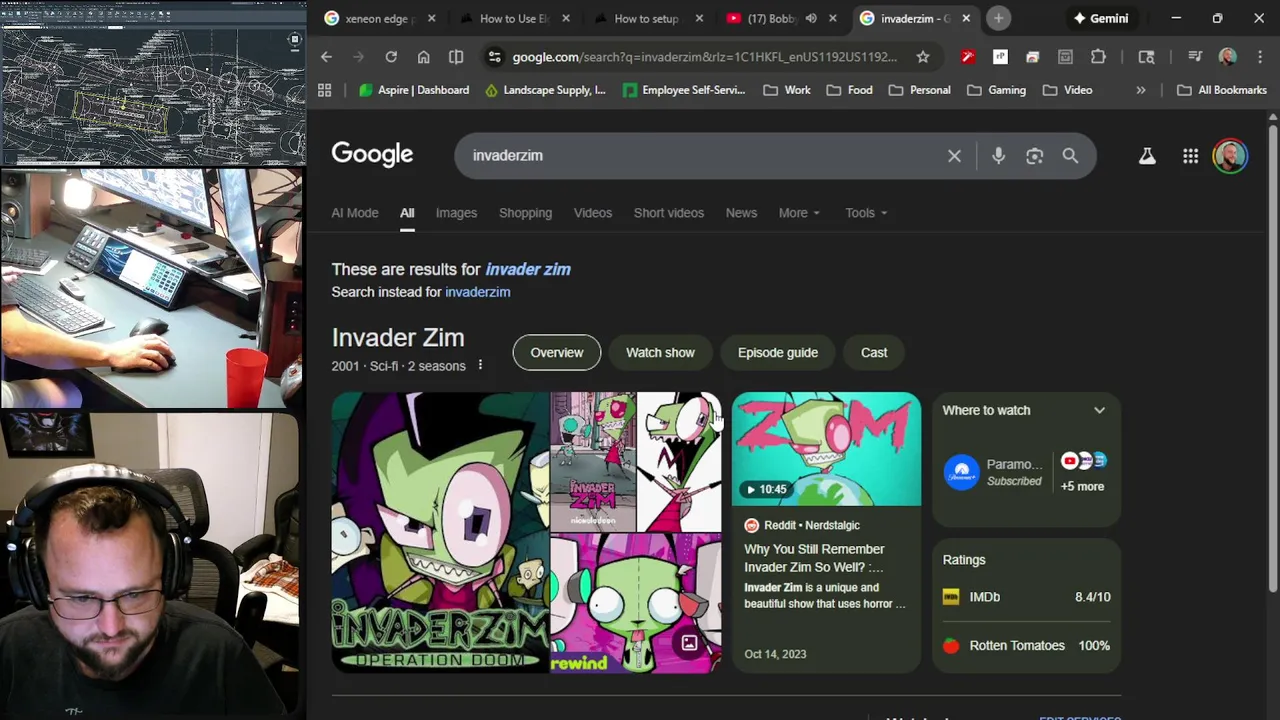The height and width of the screenshot is (720, 1280).
Task: Open image search on the Gir thumbnail
Action: 689,643
